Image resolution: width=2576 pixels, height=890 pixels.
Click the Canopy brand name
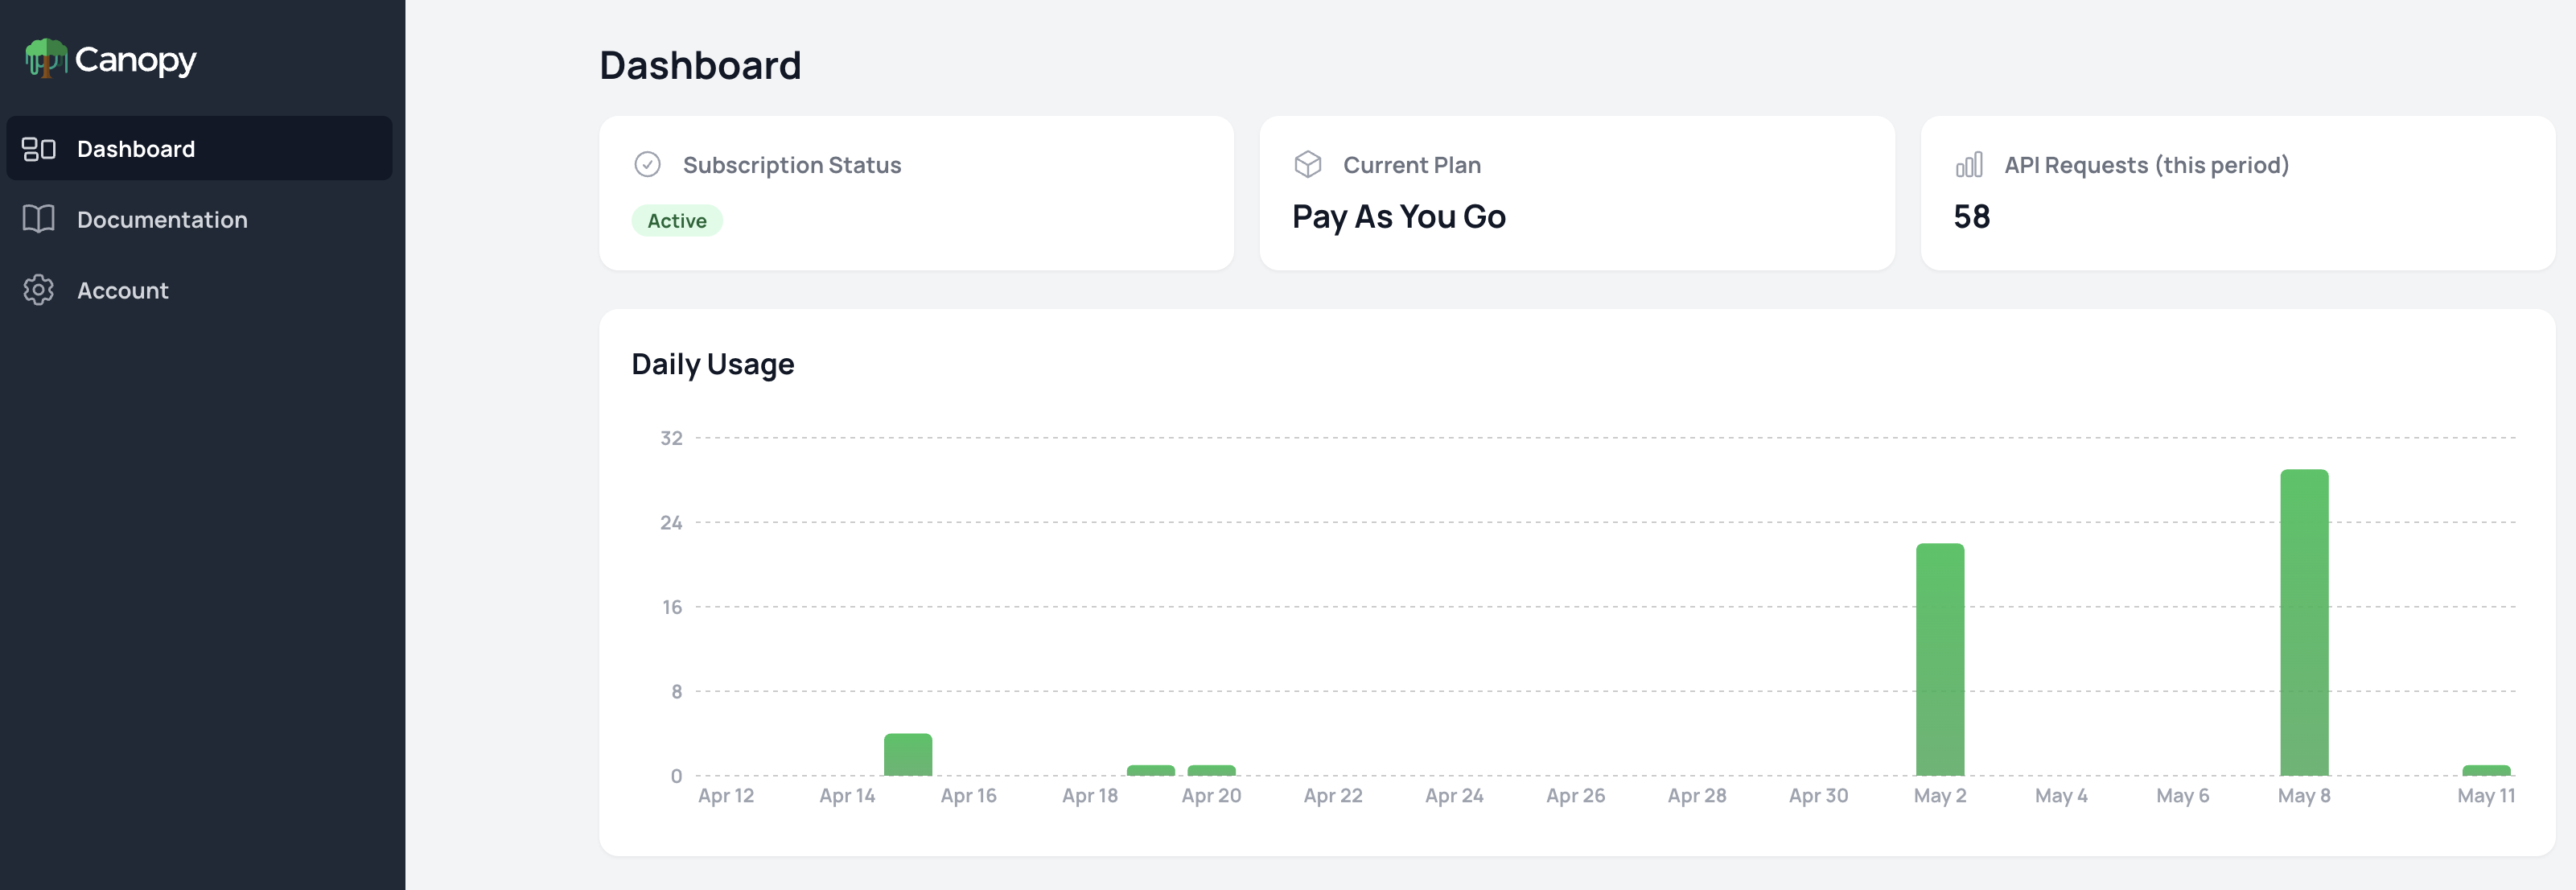[x=135, y=60]
